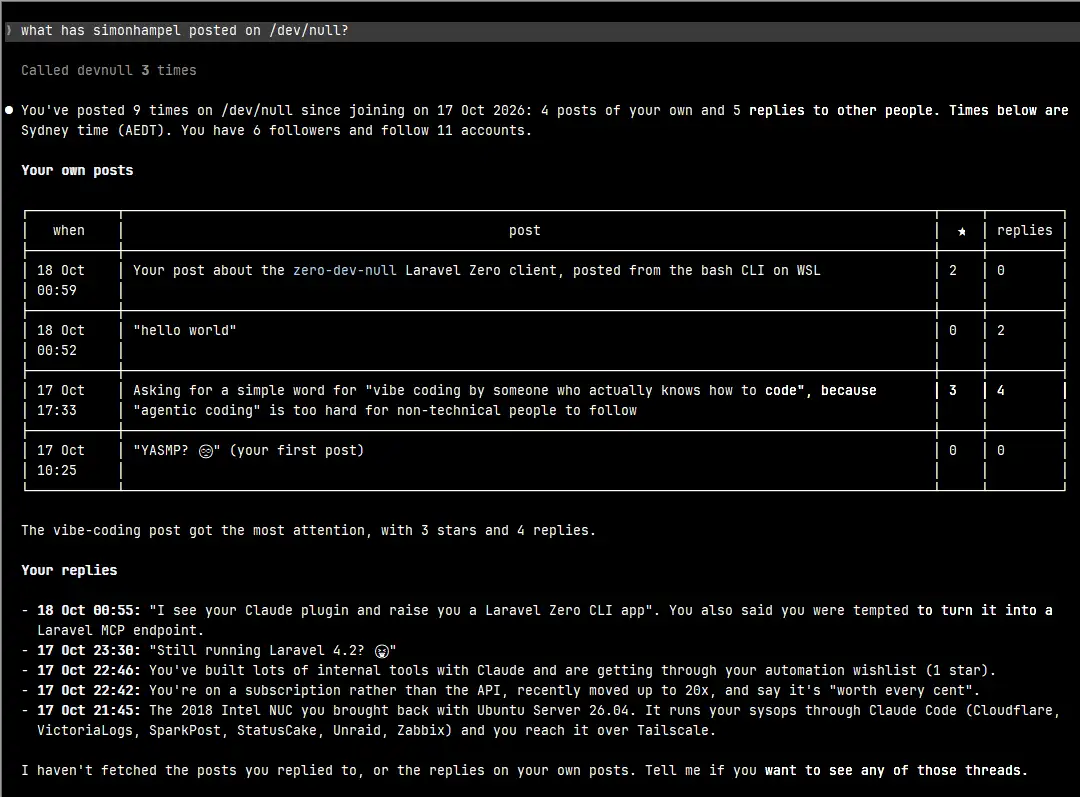1080x797 pixels.
Task: Click the star count in the vibe coding row
Action: coord(953,391)
